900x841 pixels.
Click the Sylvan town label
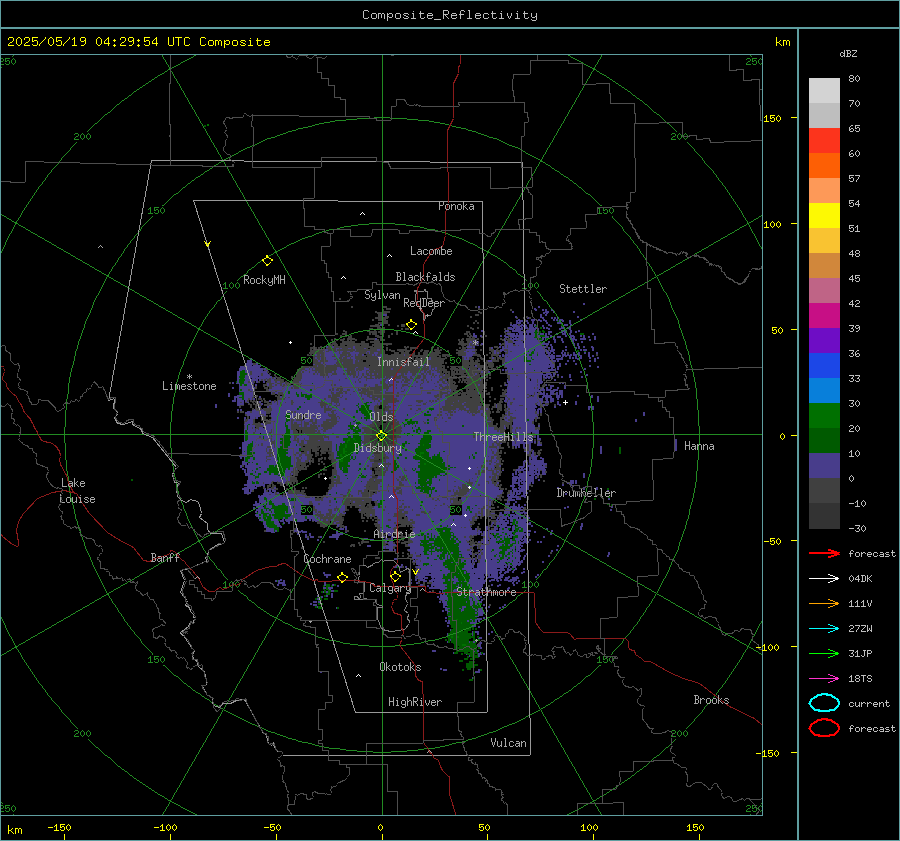point(382,295)
